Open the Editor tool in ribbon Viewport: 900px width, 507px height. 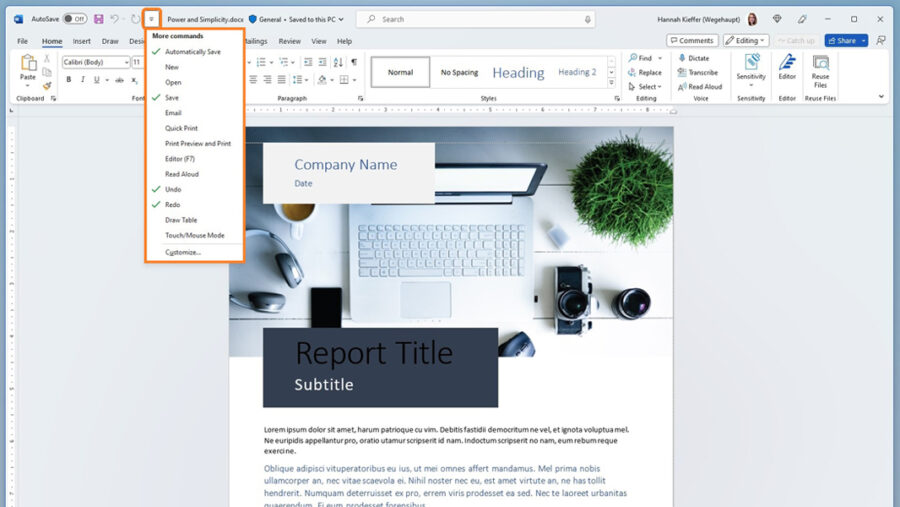point(787,65)
